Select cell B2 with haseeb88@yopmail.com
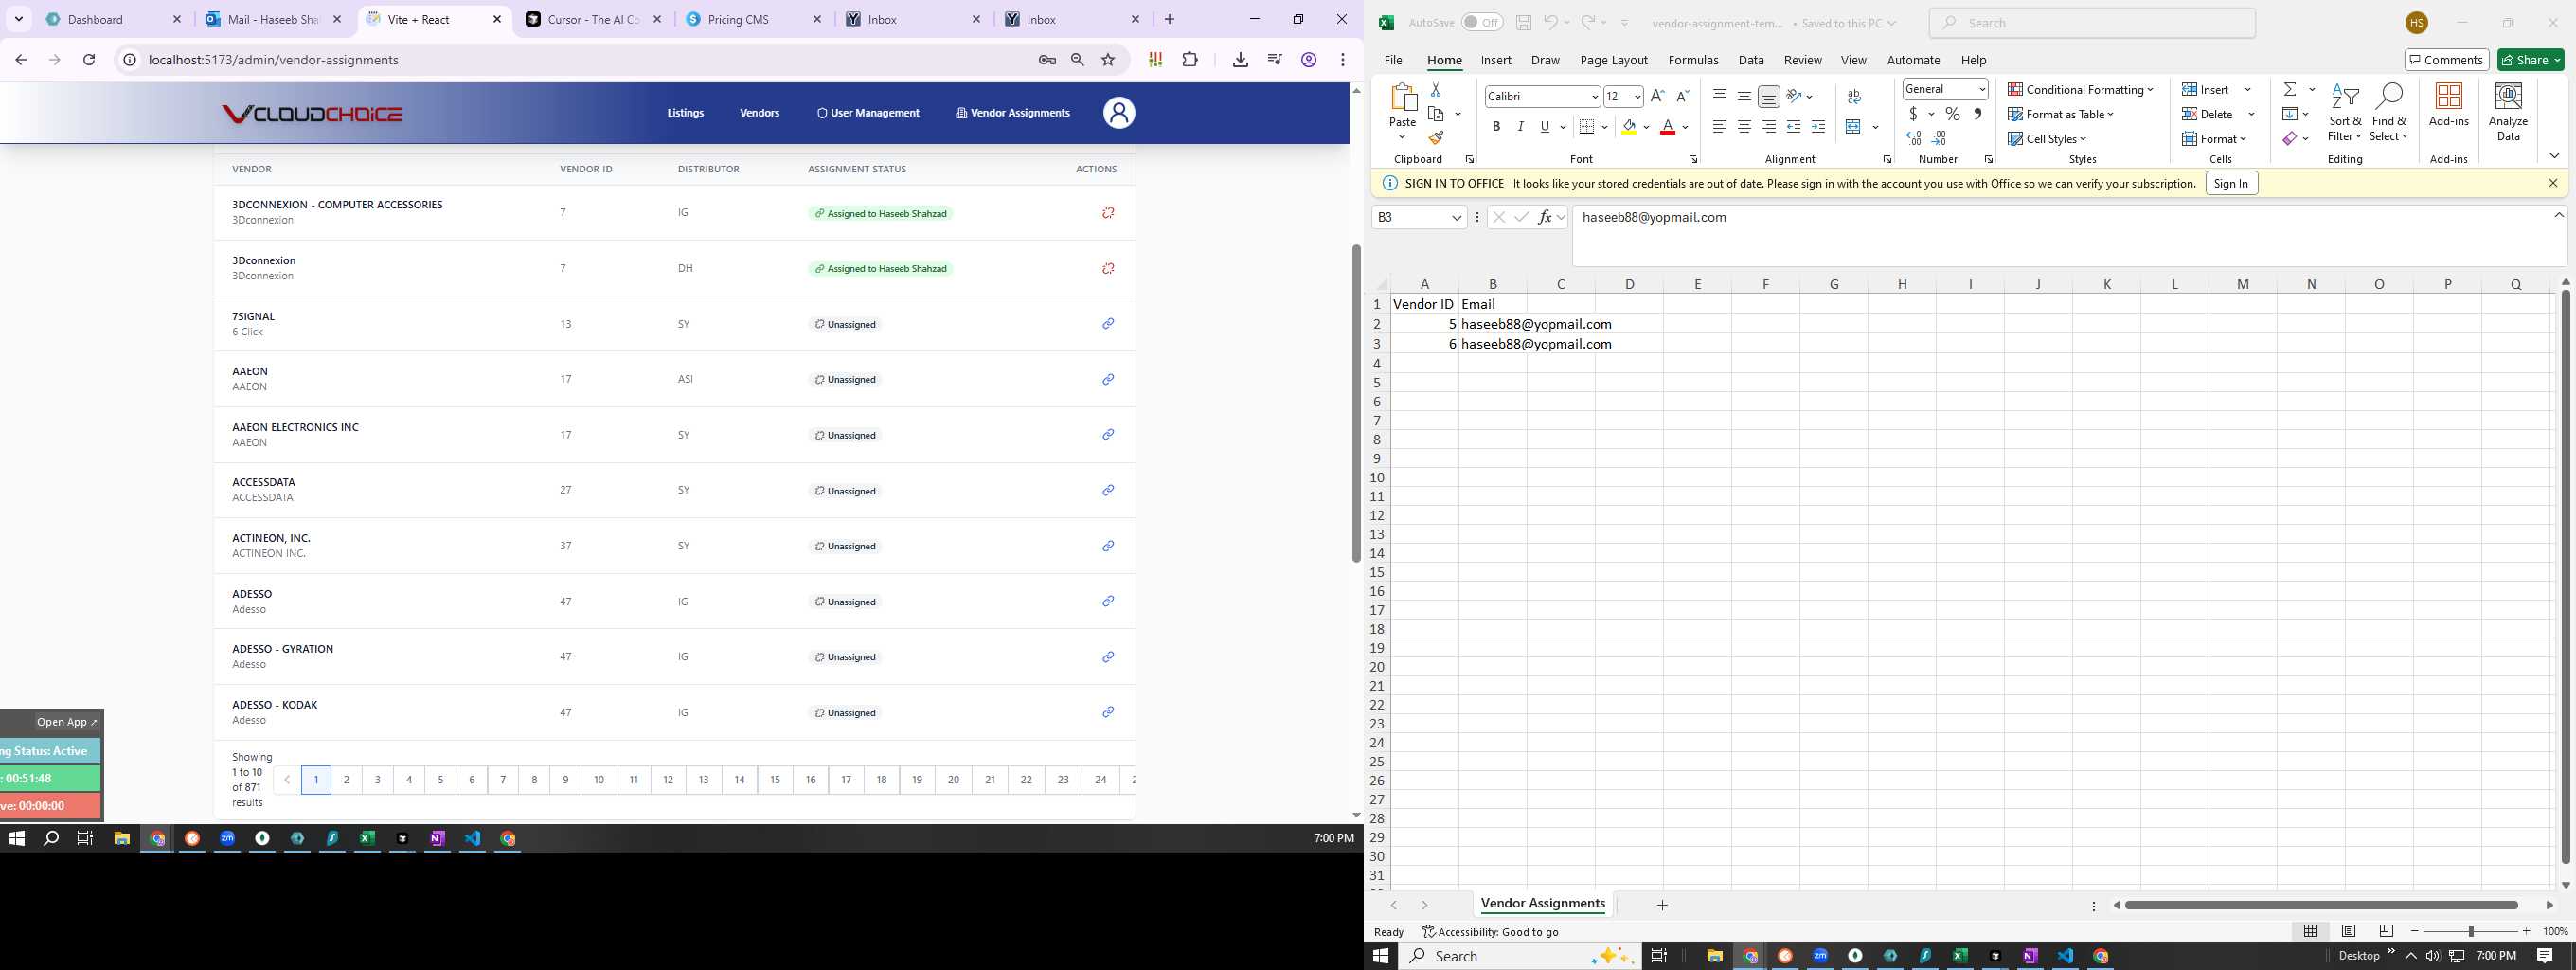This screenshot has width=2576, height=970. click(x=1492, y=324)
